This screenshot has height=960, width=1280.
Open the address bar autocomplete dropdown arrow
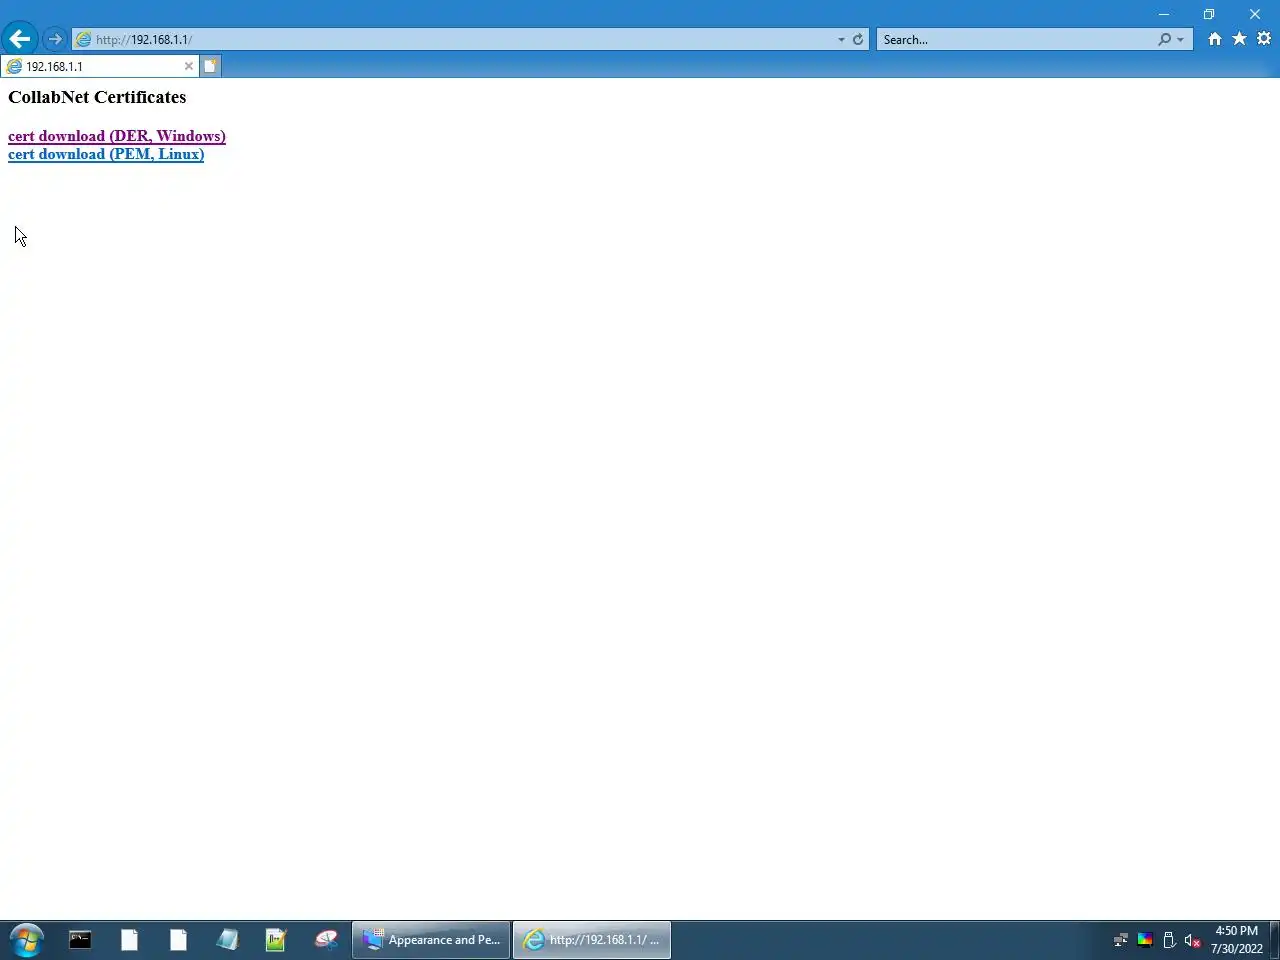[841, 39]
